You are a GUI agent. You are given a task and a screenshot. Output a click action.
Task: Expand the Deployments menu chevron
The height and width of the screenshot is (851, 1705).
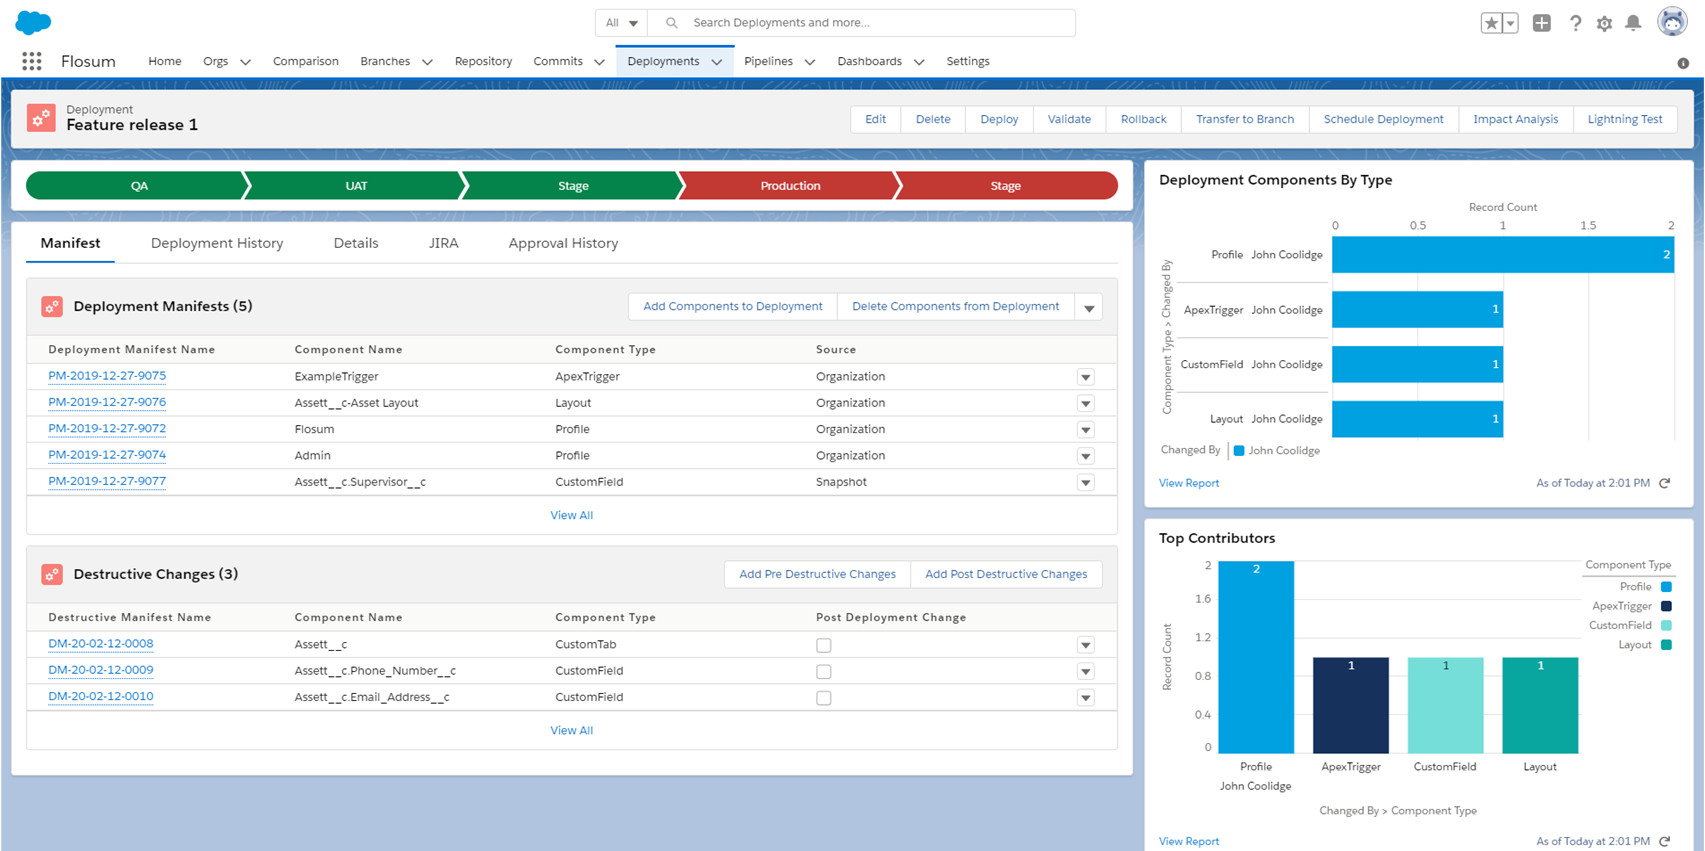click(717, 62)
